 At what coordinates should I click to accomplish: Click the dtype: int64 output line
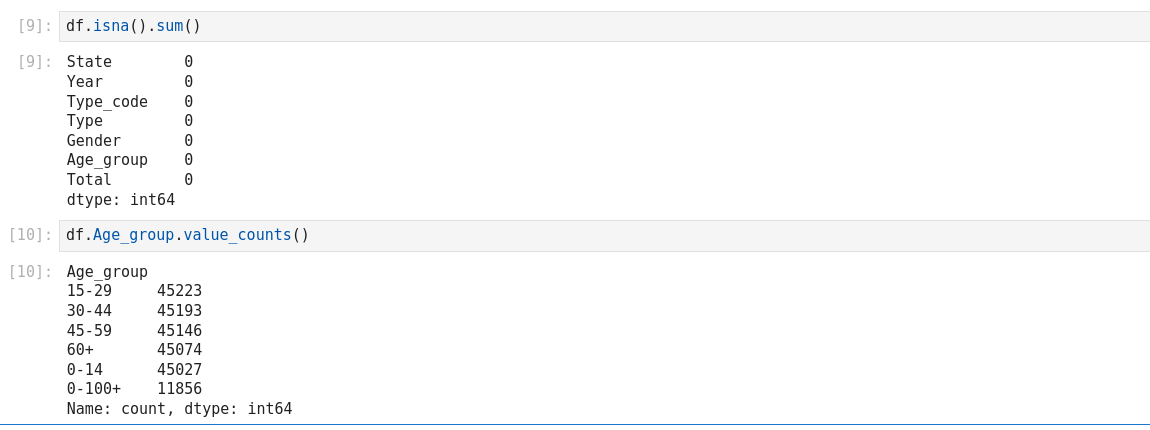click(121, 200)
